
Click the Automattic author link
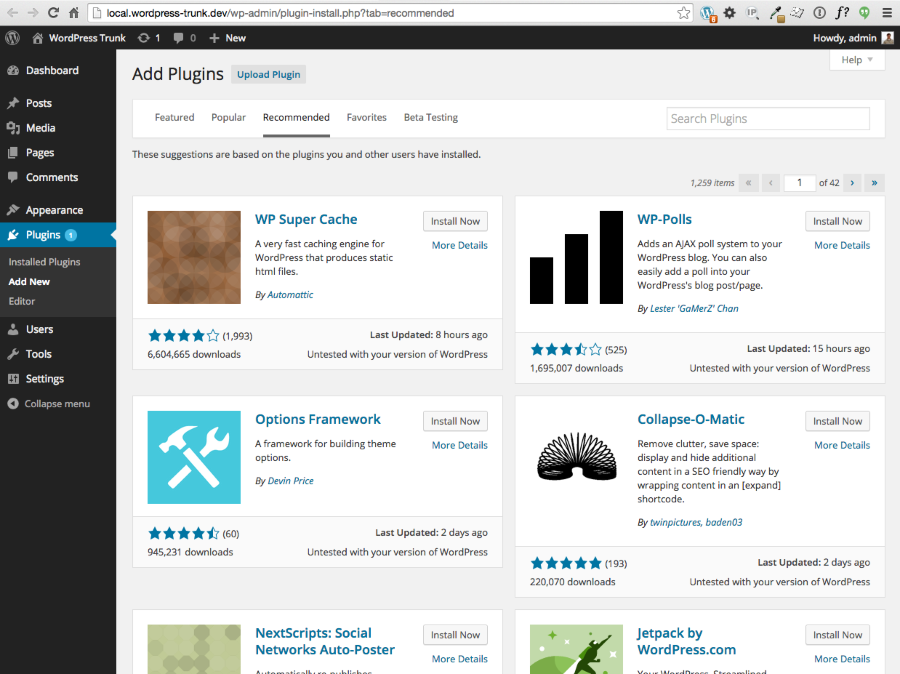click(290, 295)
